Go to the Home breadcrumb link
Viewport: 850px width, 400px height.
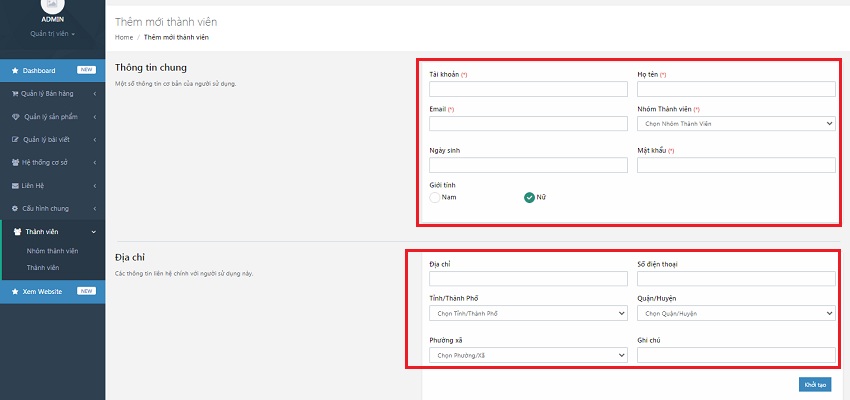(124, 37)
